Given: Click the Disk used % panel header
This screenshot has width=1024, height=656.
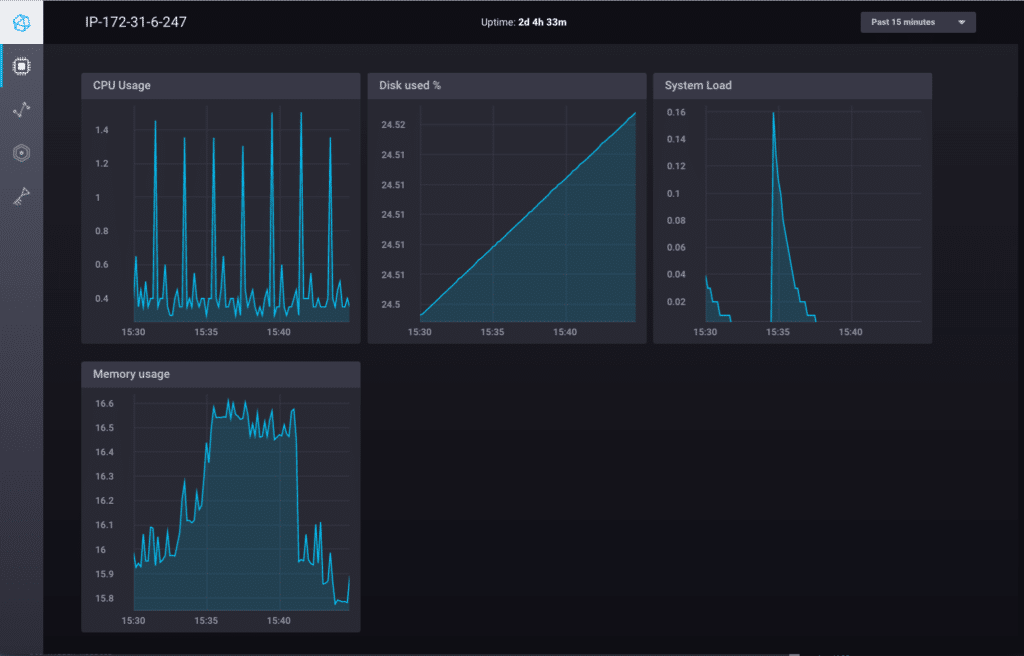Looking at the screenshot, I should click(506, 86).
